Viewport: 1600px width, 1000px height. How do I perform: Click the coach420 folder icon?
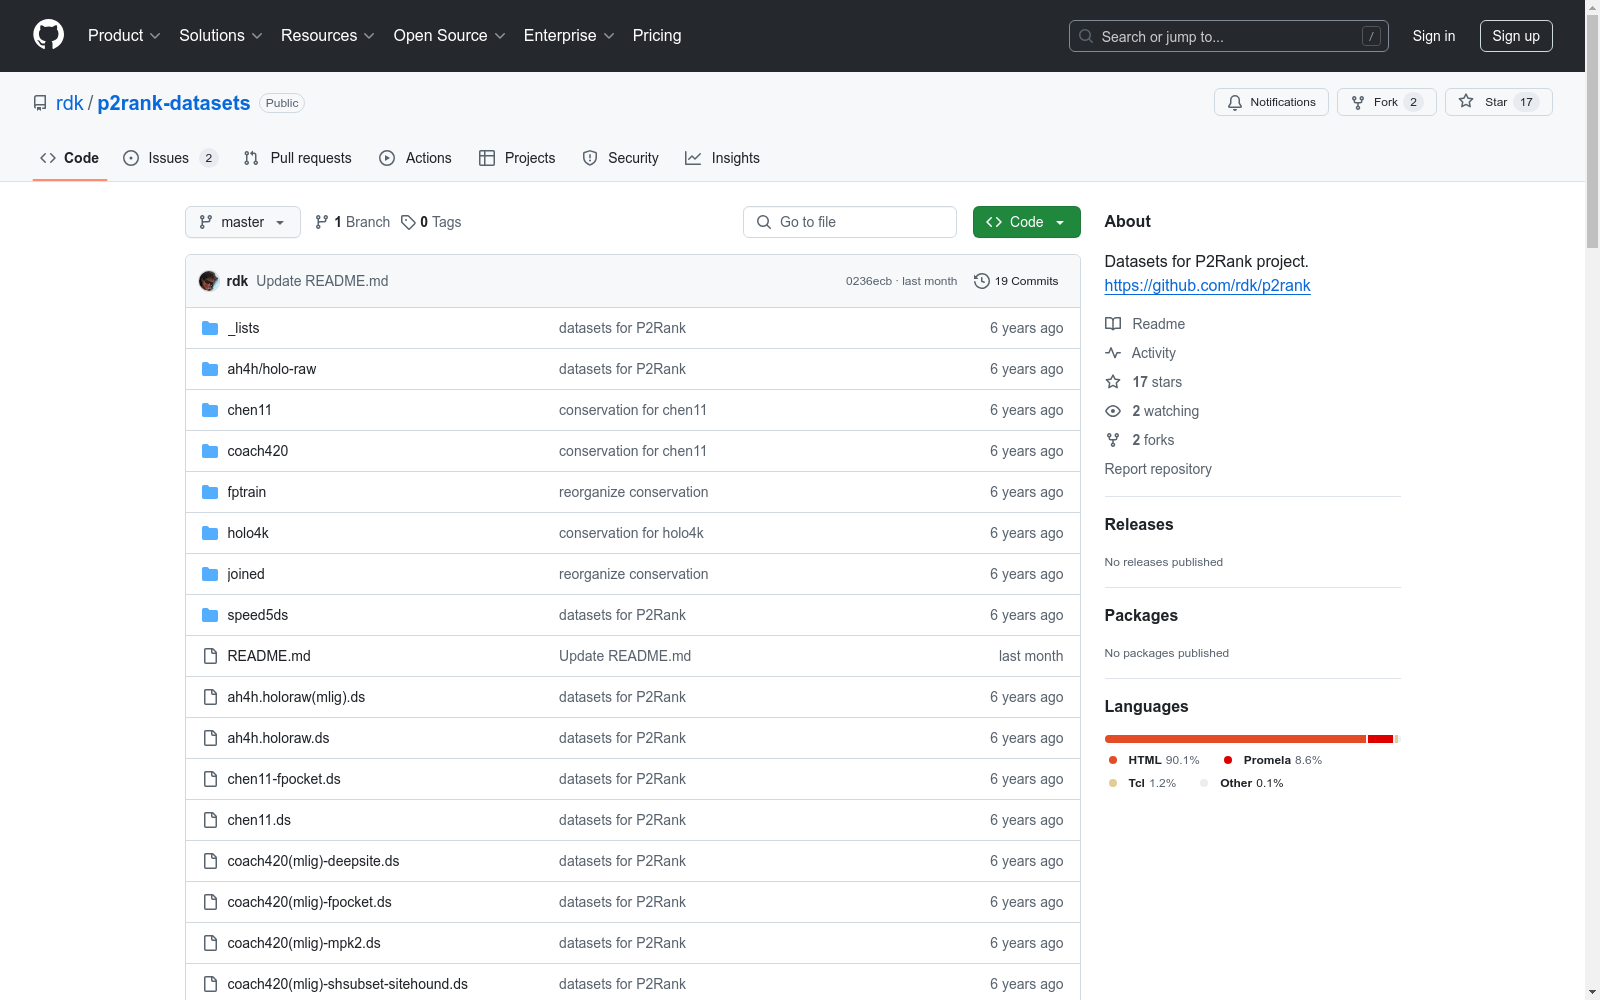pyautogui.click(x=210, y=451)
